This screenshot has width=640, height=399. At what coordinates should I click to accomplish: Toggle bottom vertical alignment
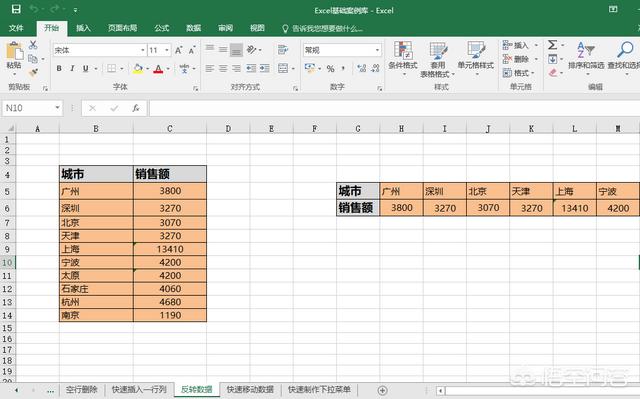click(236, 50)
